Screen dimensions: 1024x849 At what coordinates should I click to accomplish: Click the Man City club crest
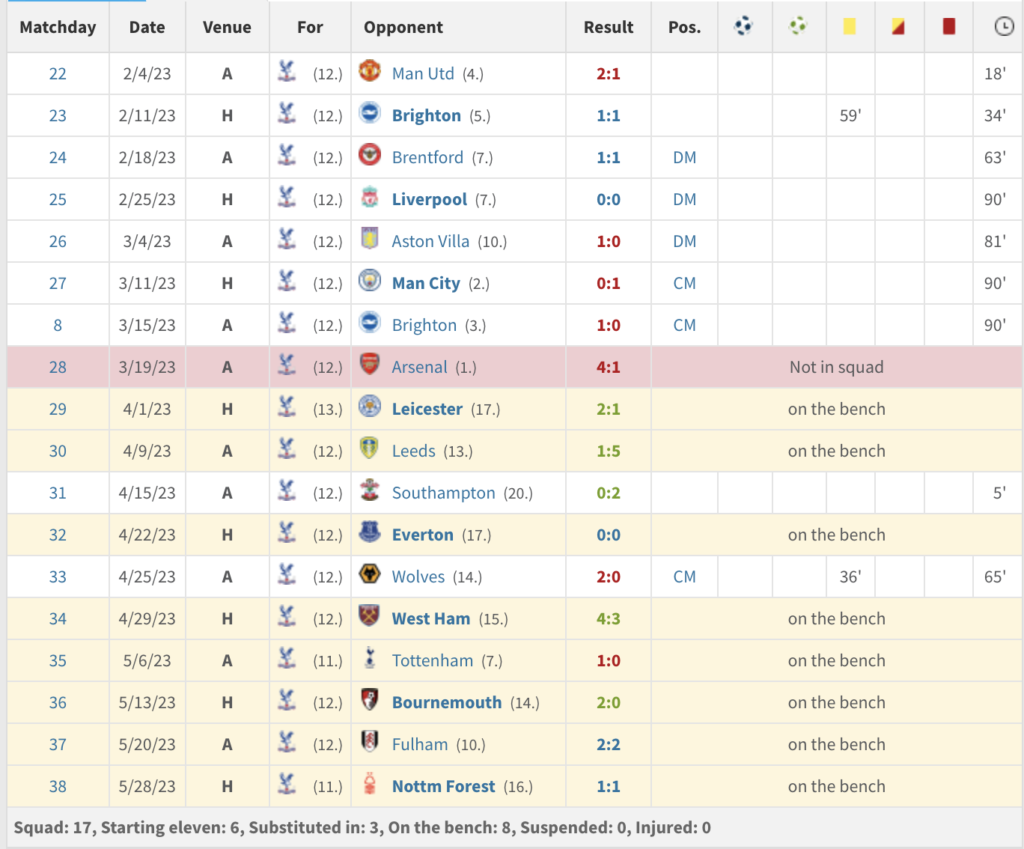click(370, 280)
